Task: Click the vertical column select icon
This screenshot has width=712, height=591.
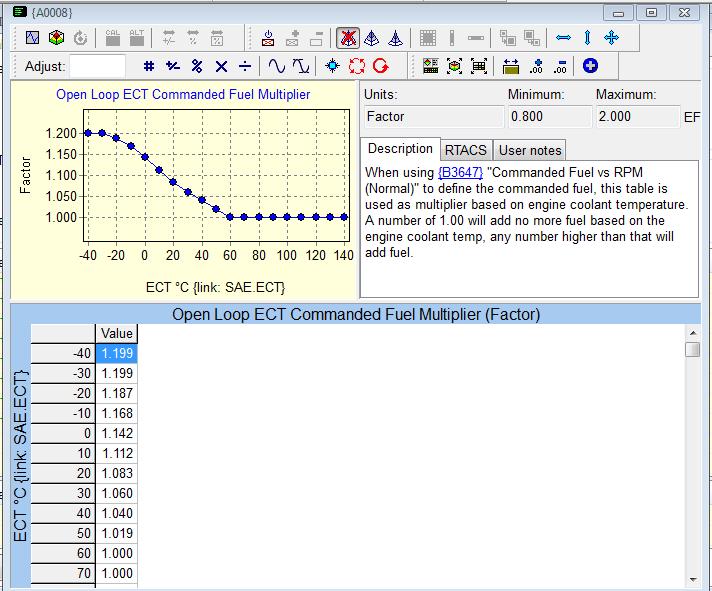Action: [x=452, y=38]
